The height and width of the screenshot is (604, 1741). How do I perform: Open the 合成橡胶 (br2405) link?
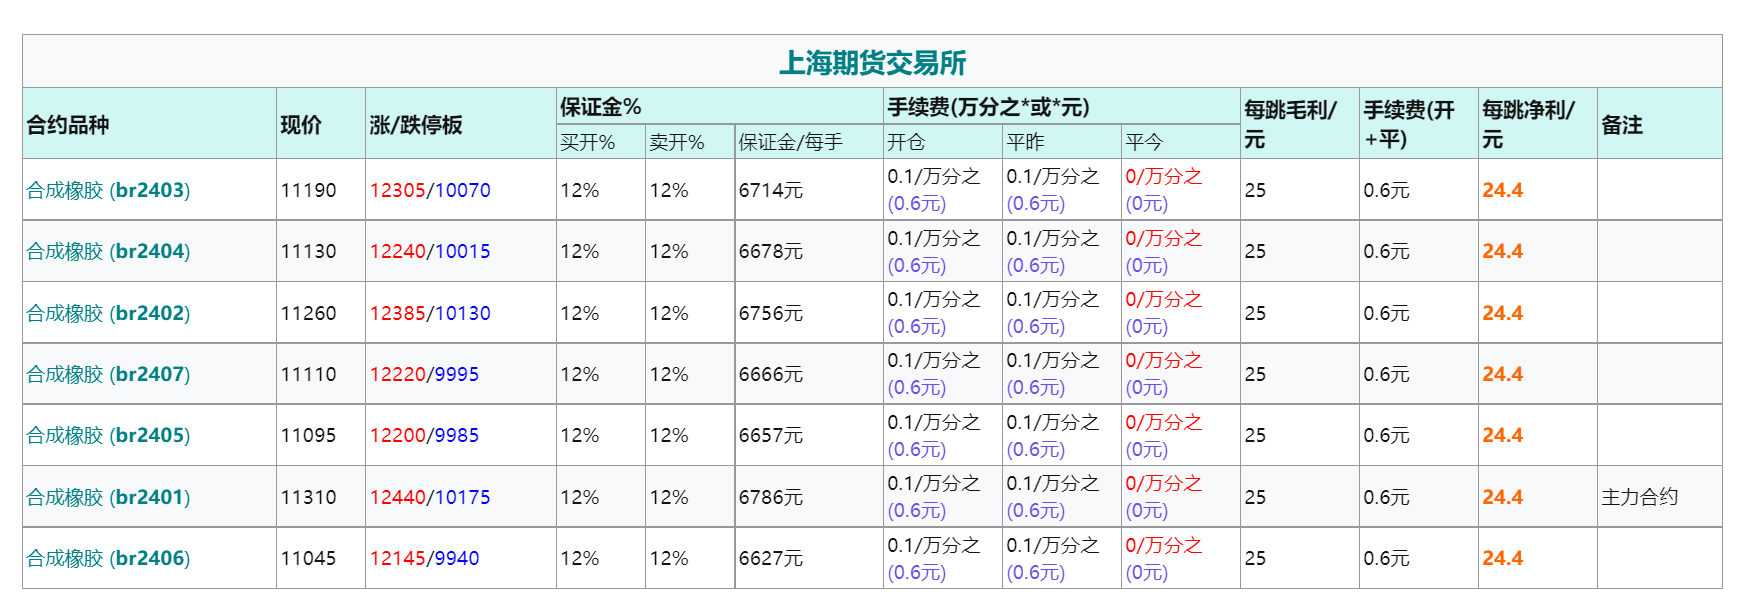point(108,435)
